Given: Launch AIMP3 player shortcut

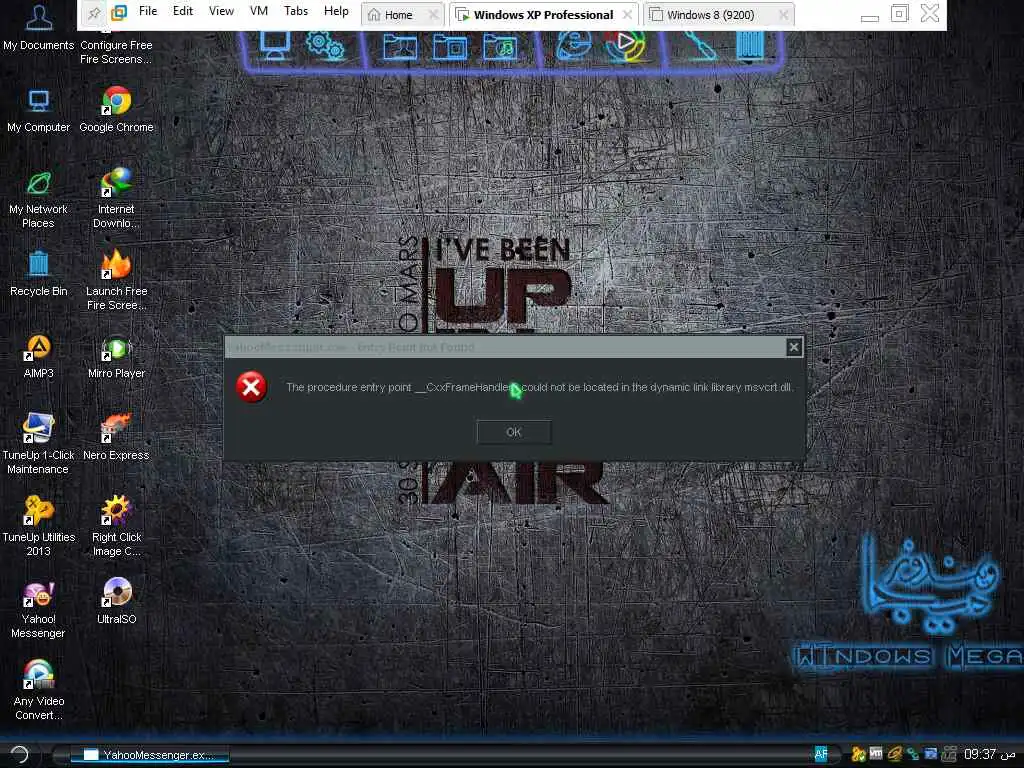Looking at the screenshot, I should 39,356.
